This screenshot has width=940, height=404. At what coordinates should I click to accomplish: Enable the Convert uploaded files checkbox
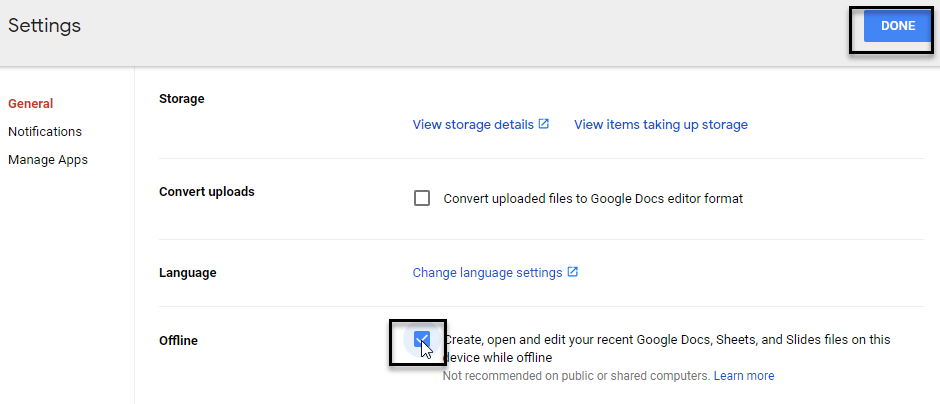point(422,198)
